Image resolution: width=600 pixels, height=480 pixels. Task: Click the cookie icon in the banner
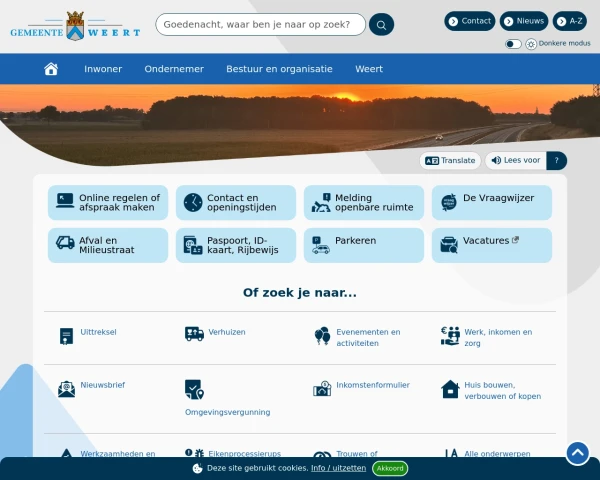pyautogui.click(x=197, y=468)
